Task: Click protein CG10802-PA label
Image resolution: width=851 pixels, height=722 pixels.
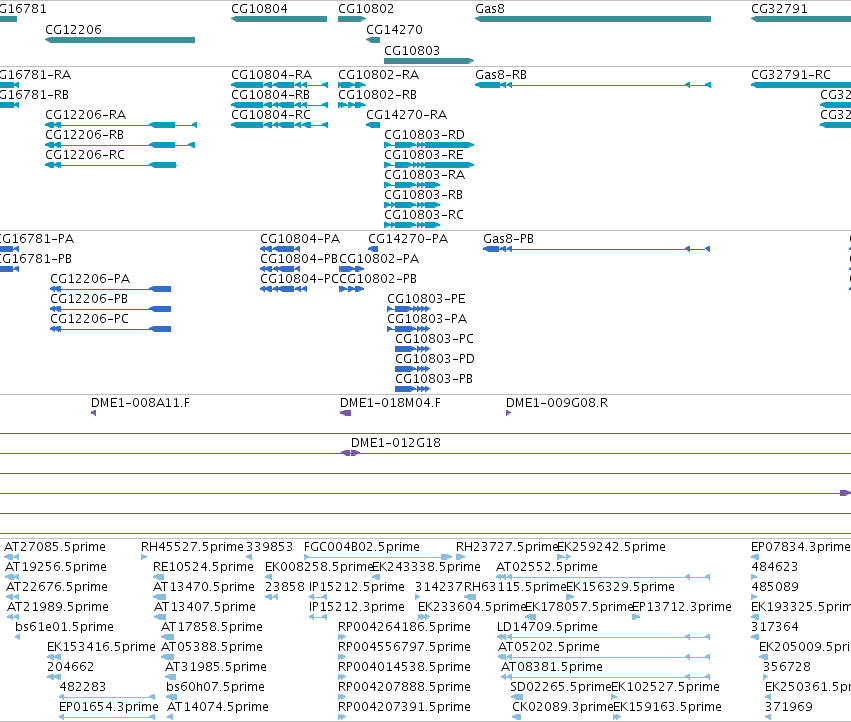Action: click(x=379, y=259)
